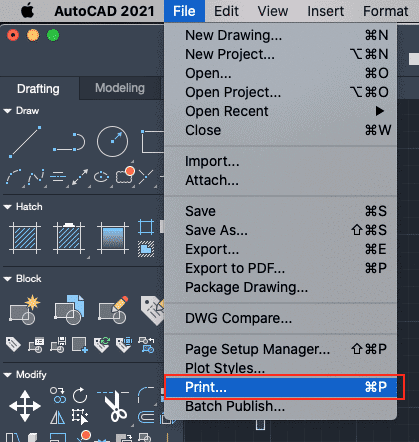Collapse the Draw panel section
419x442 pixels.
(7, 111)
